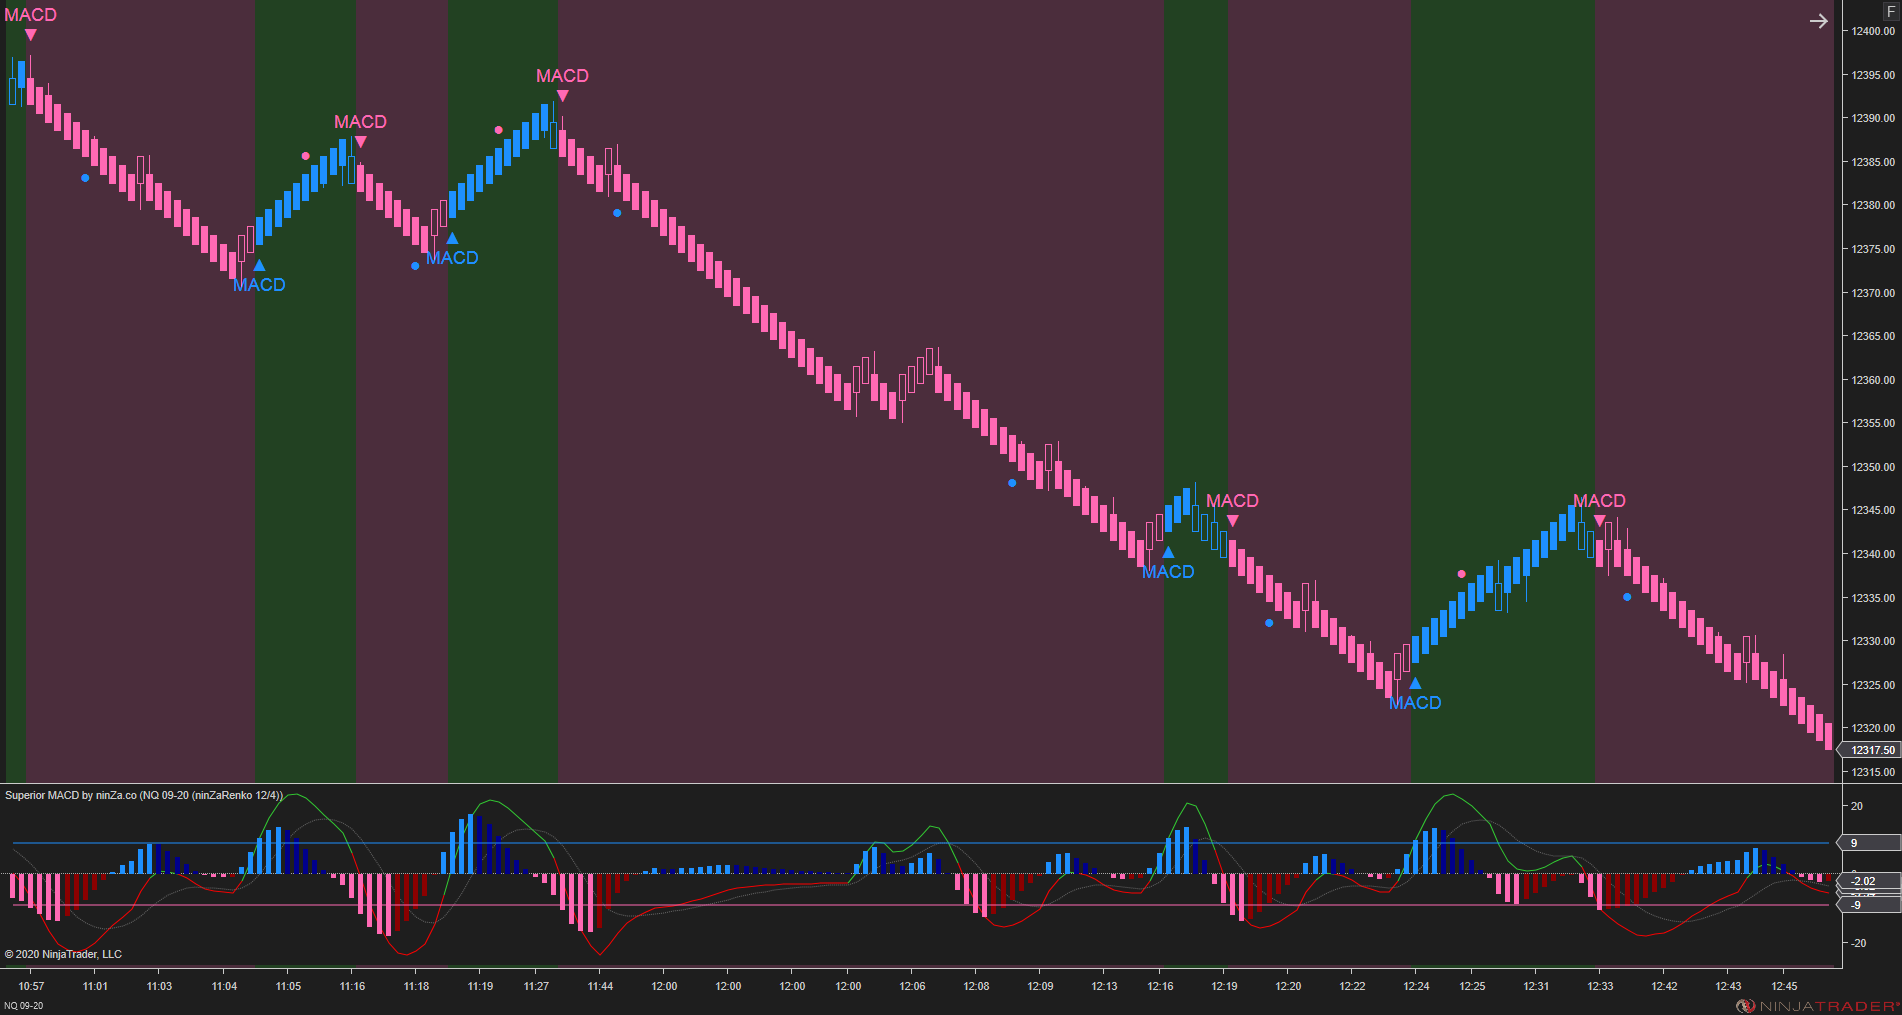The width and height of the screenshot is (1902, 1015).
Task: Click the first pink MACD down-arrow marker
Action: tap(30, 33)
